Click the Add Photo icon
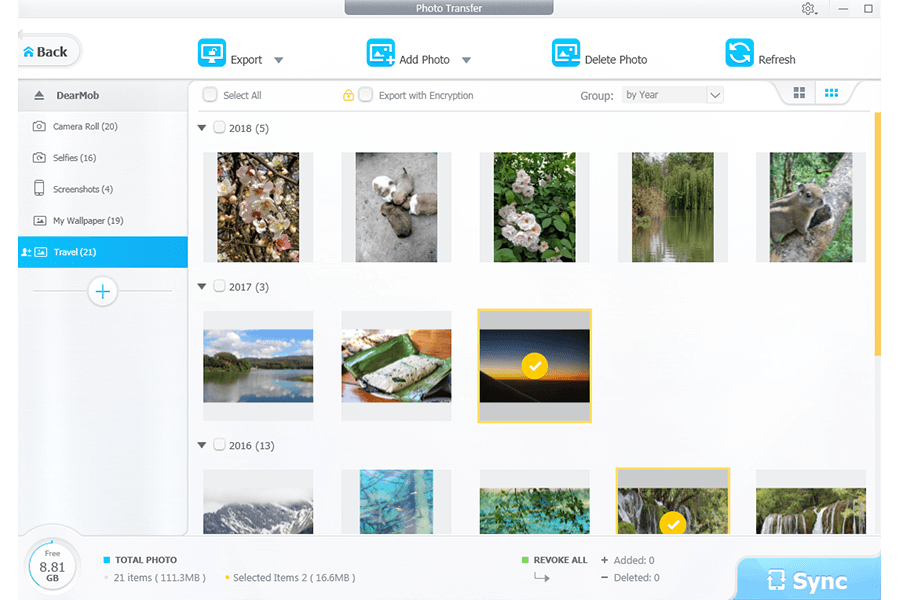This screenshot has width=900, height=600. click(x=381, y=54)
